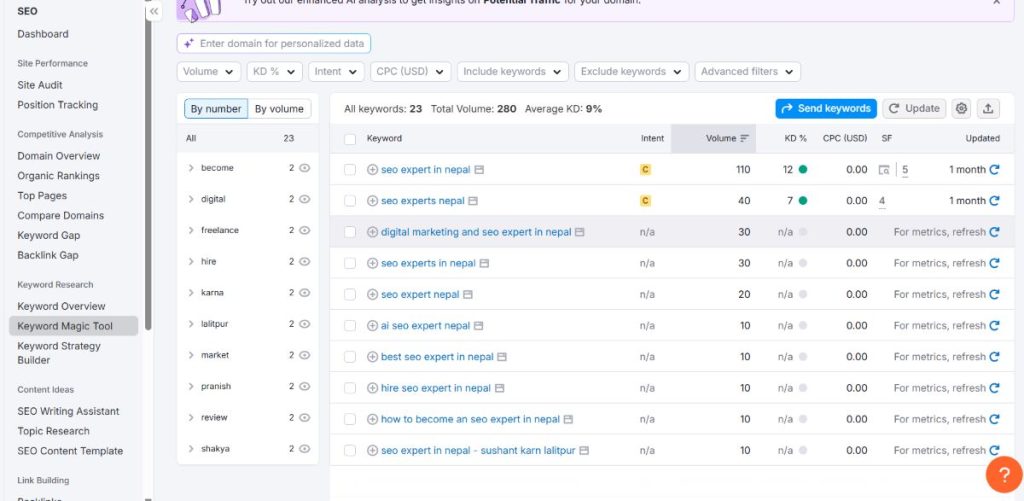Expand the digital keyword group
This screenshot has height=501, width=1024.
(x=191, y=199)
